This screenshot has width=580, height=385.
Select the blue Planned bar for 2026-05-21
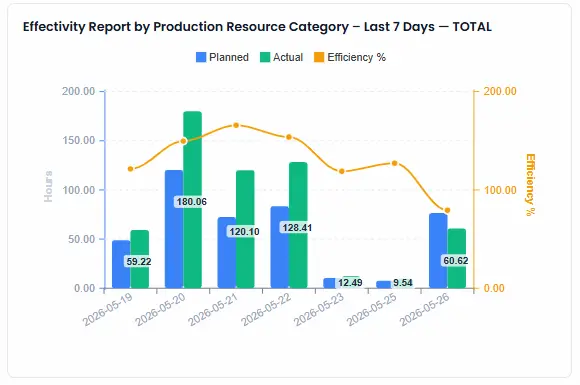coord(227,253)
